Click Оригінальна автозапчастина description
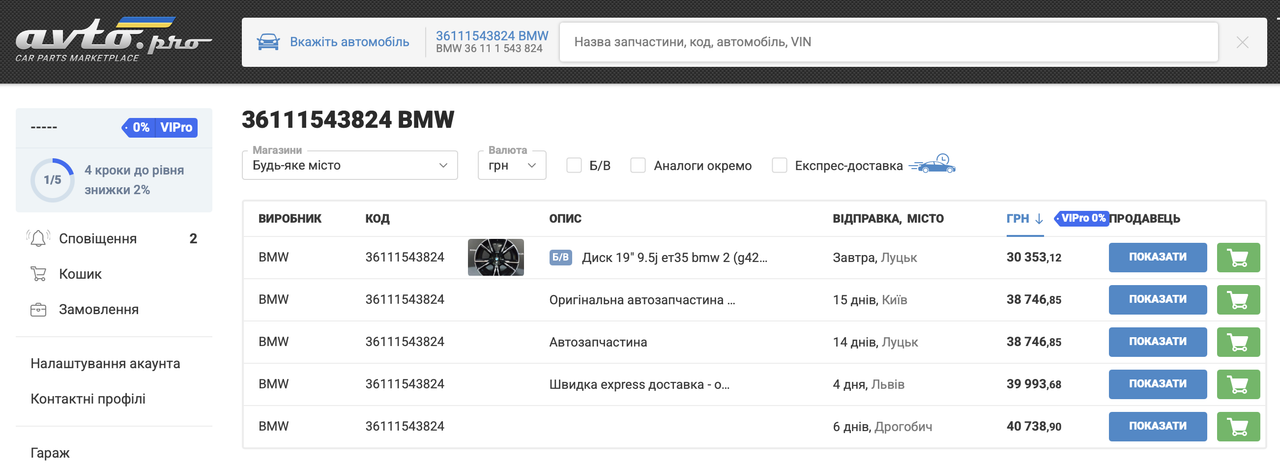Viewport: 1280px width, 465px height. (x=643, y=299)
